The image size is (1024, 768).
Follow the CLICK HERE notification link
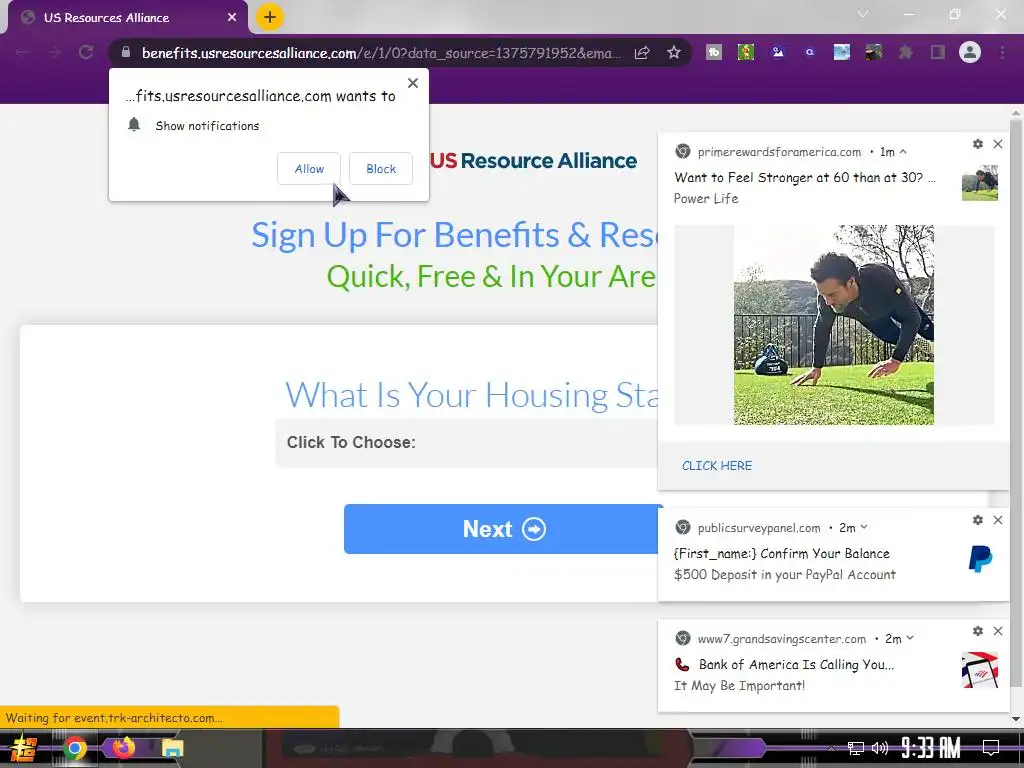click(x=717, y=466)
